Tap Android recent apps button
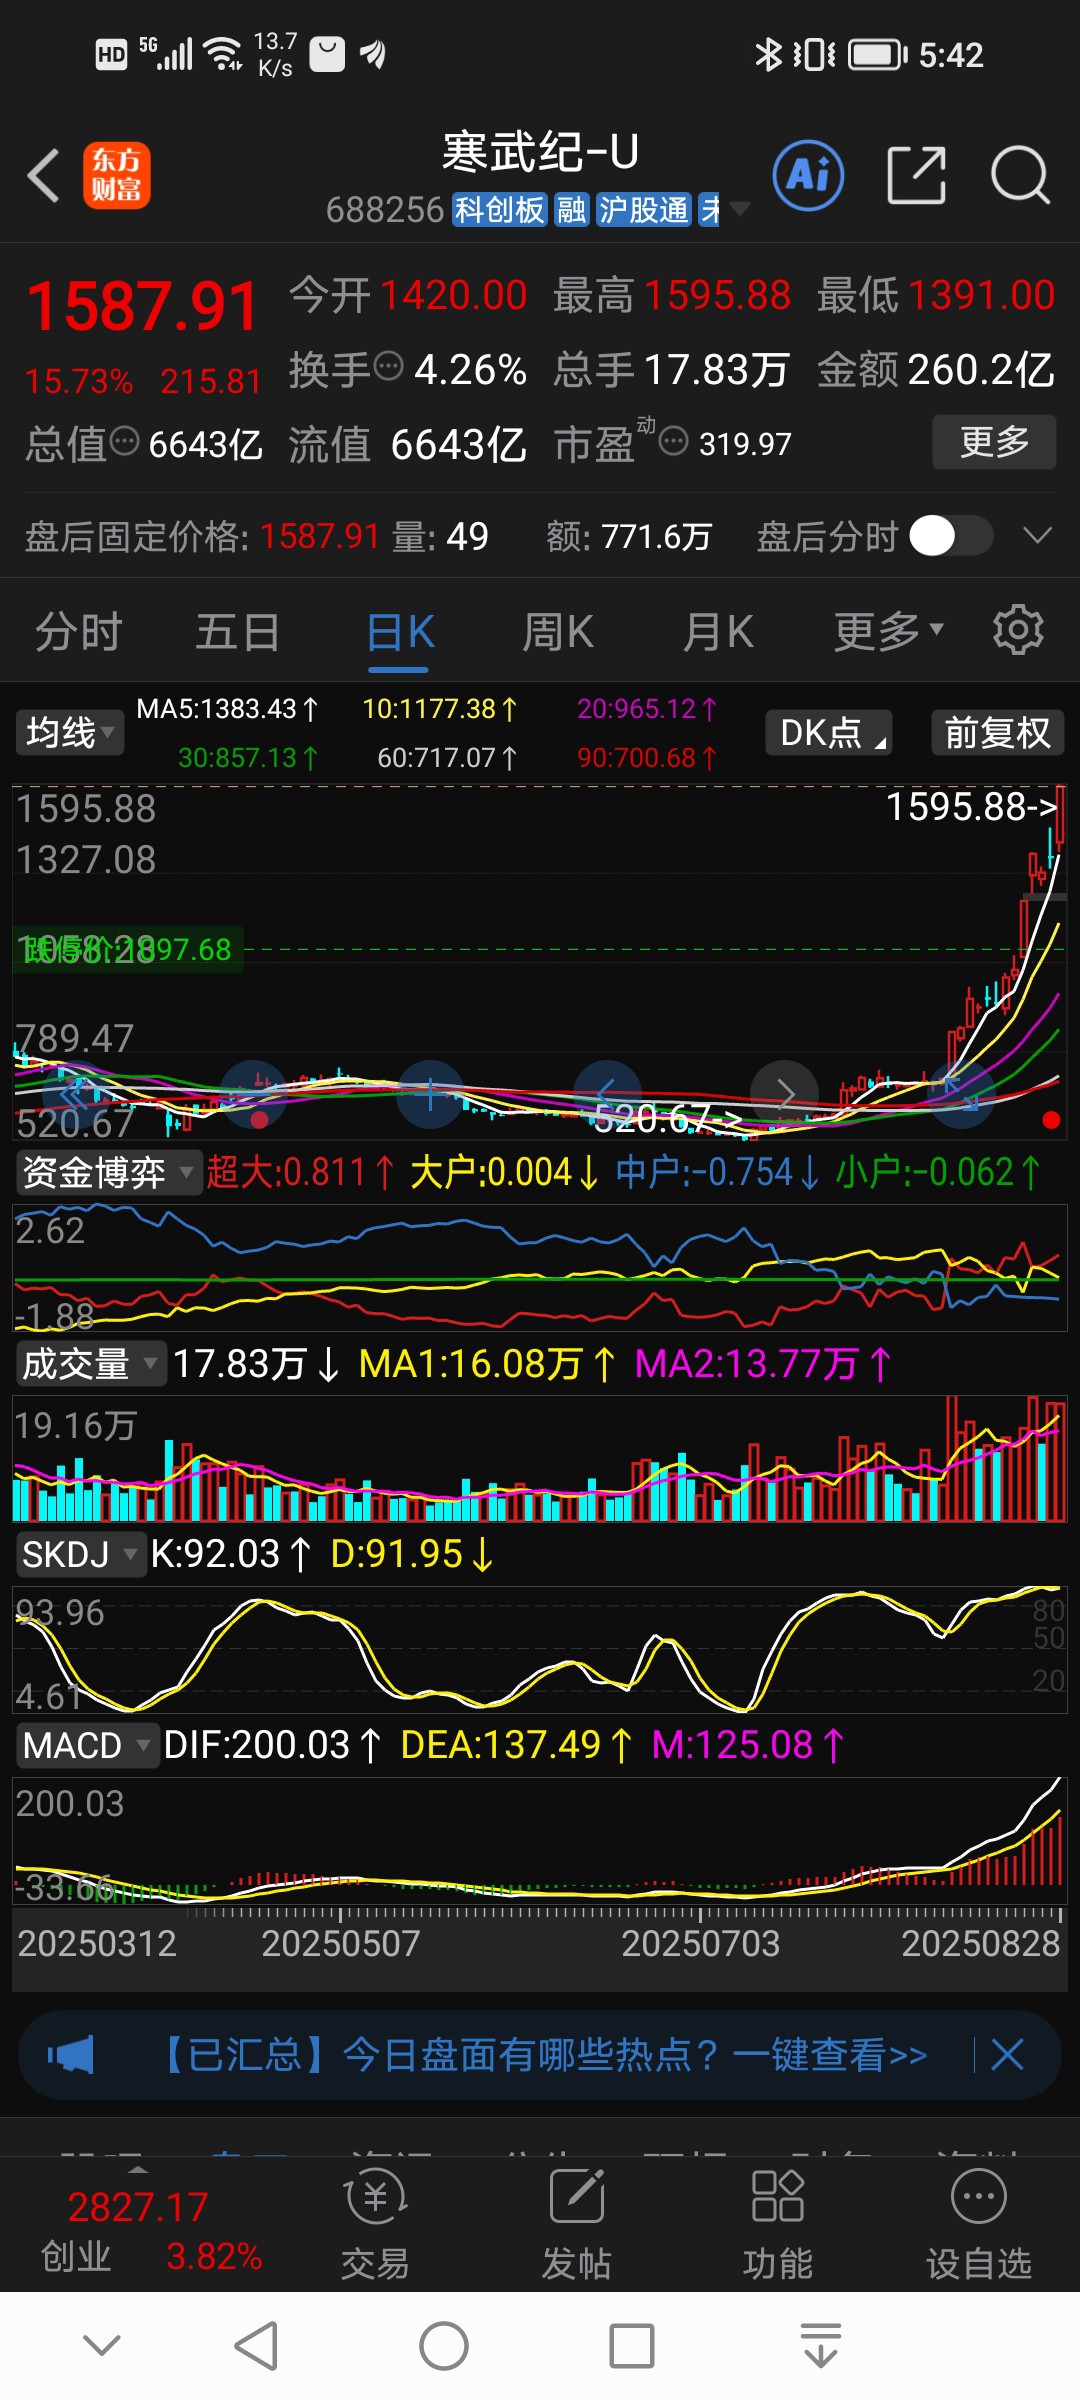The height and width of the screenshot is (2400, 1080). [x=632, y=2346]
